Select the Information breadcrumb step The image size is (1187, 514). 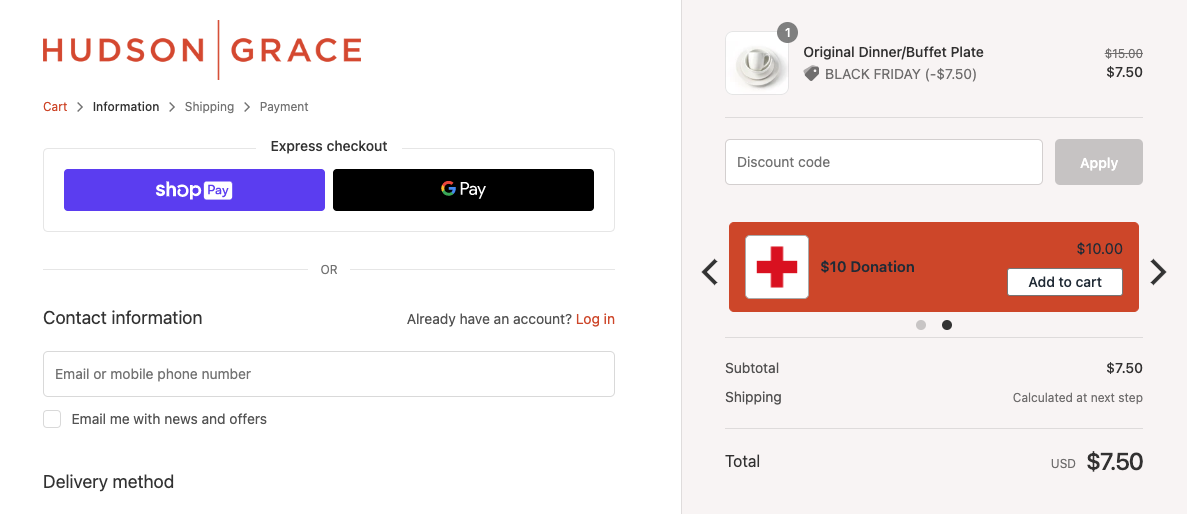point(126,107)
